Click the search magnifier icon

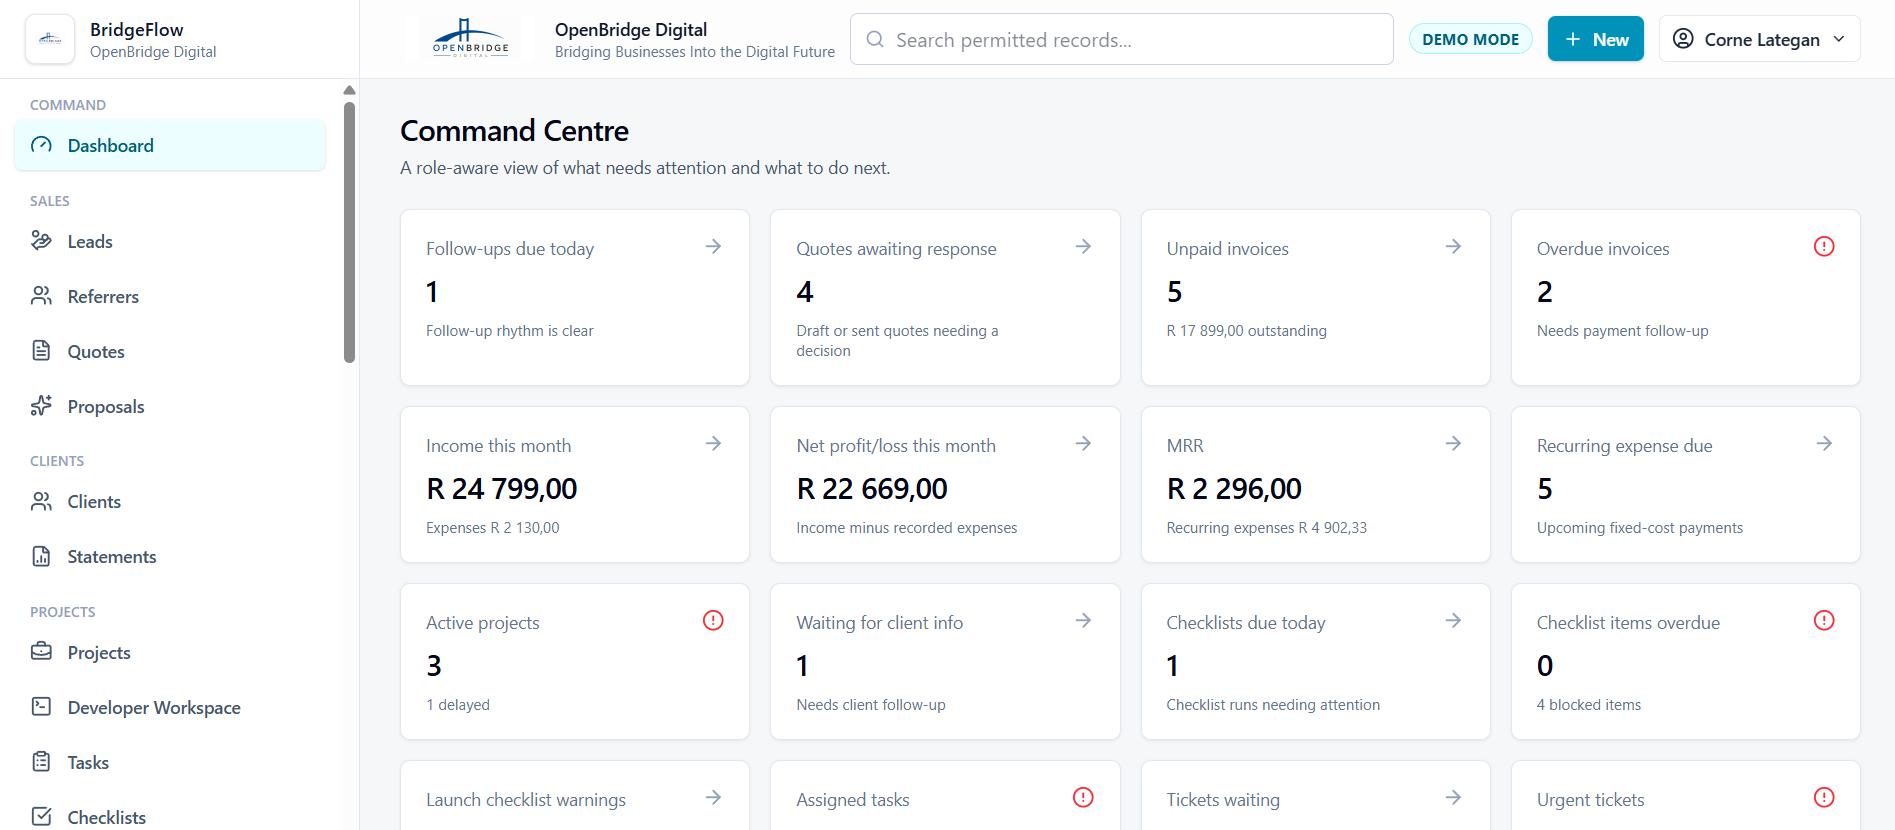tap(875, 39)
